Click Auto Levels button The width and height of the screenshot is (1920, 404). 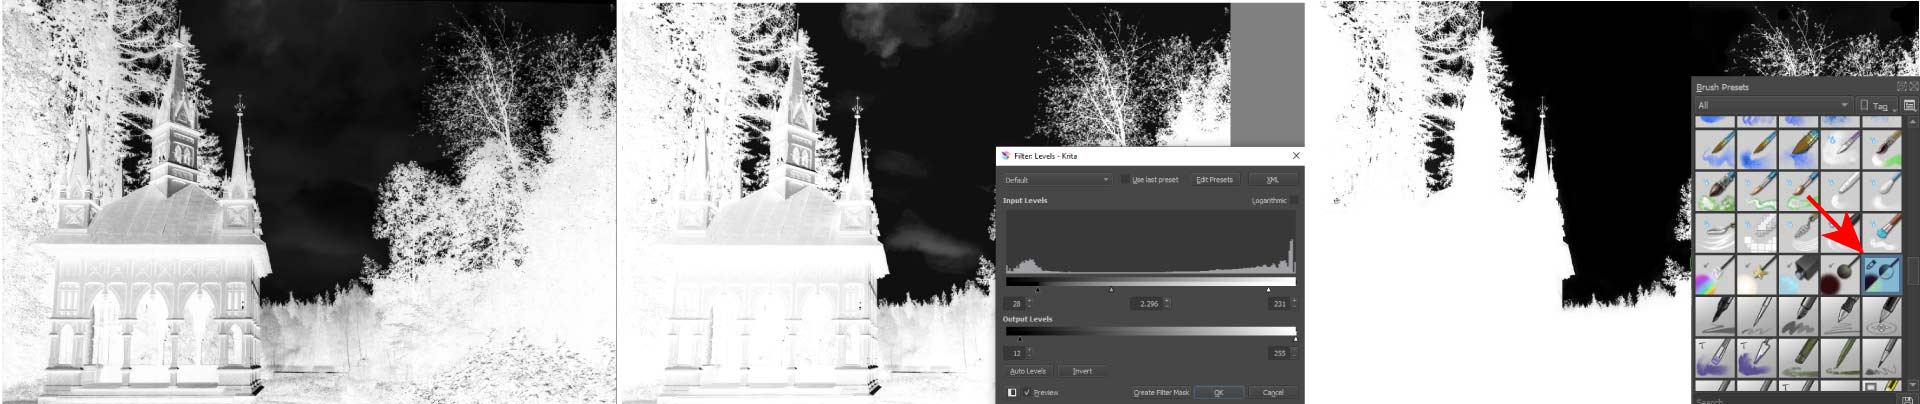[x=1028, y=371]
